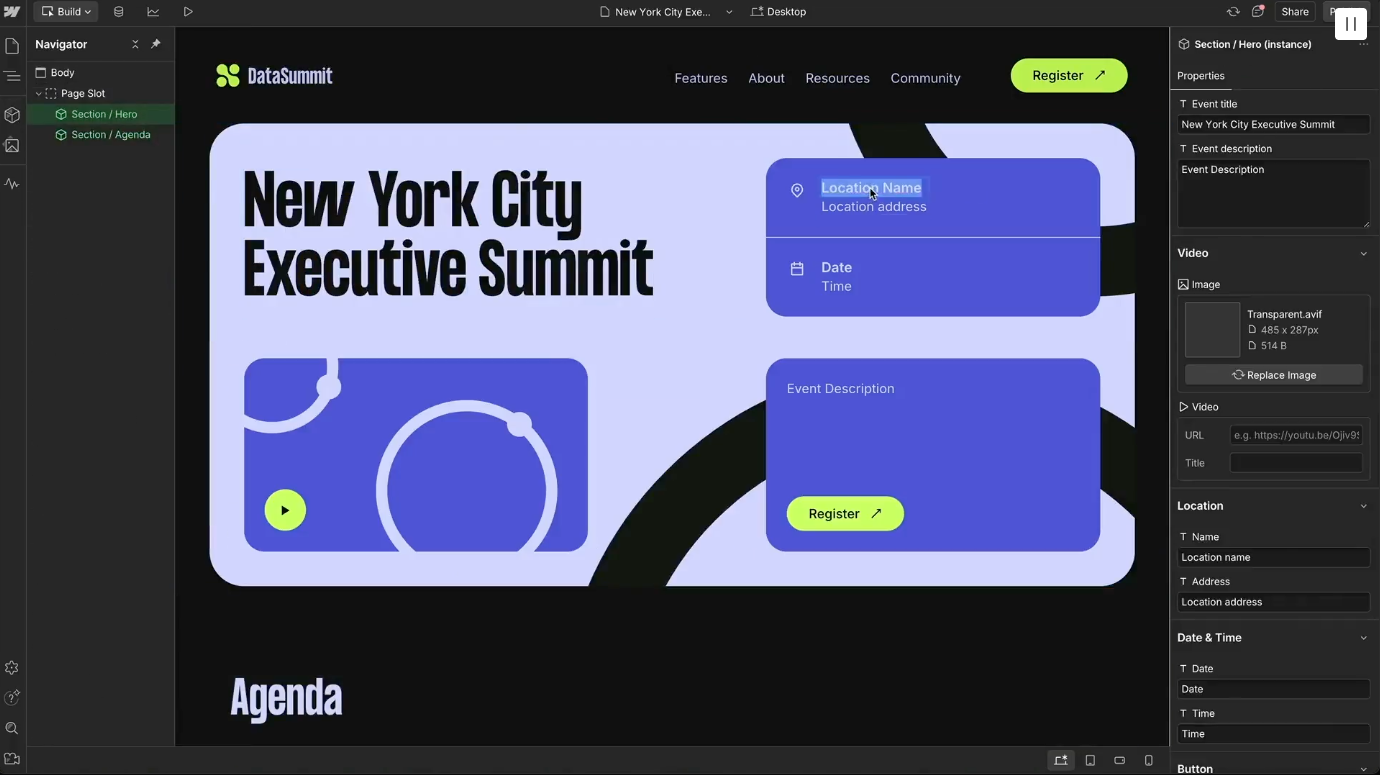Viewport: 1380px width, 775px height.
Task: Open the page selector dropdown
Action: pos(727,11)
